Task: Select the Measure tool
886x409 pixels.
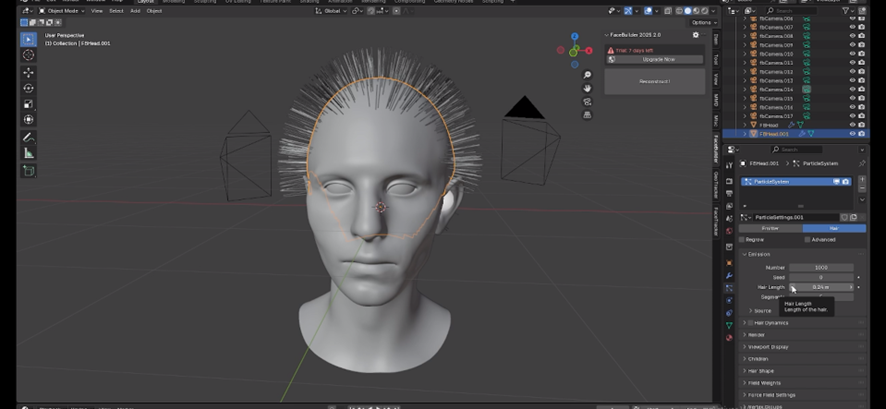Action: (28, 152)
